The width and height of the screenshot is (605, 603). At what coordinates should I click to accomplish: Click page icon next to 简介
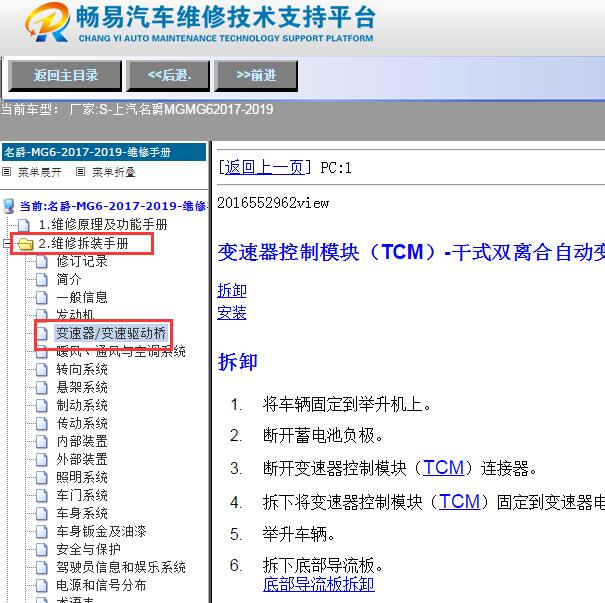42,280
